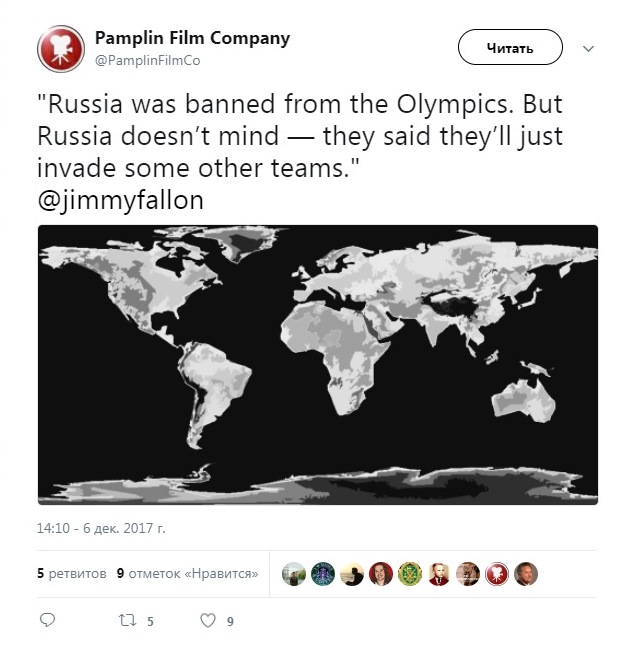
Task: Like the tweet with heart icon
Action: coord(208,621)
